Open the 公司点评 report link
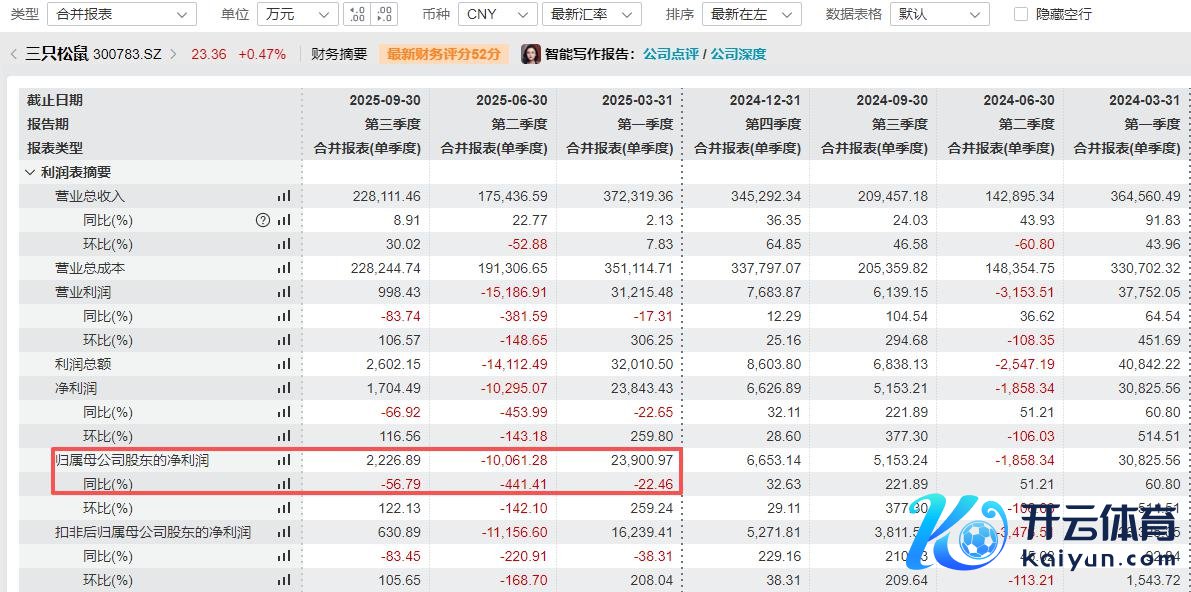The width and height of the screenshot is (1191, 592). 670,54
